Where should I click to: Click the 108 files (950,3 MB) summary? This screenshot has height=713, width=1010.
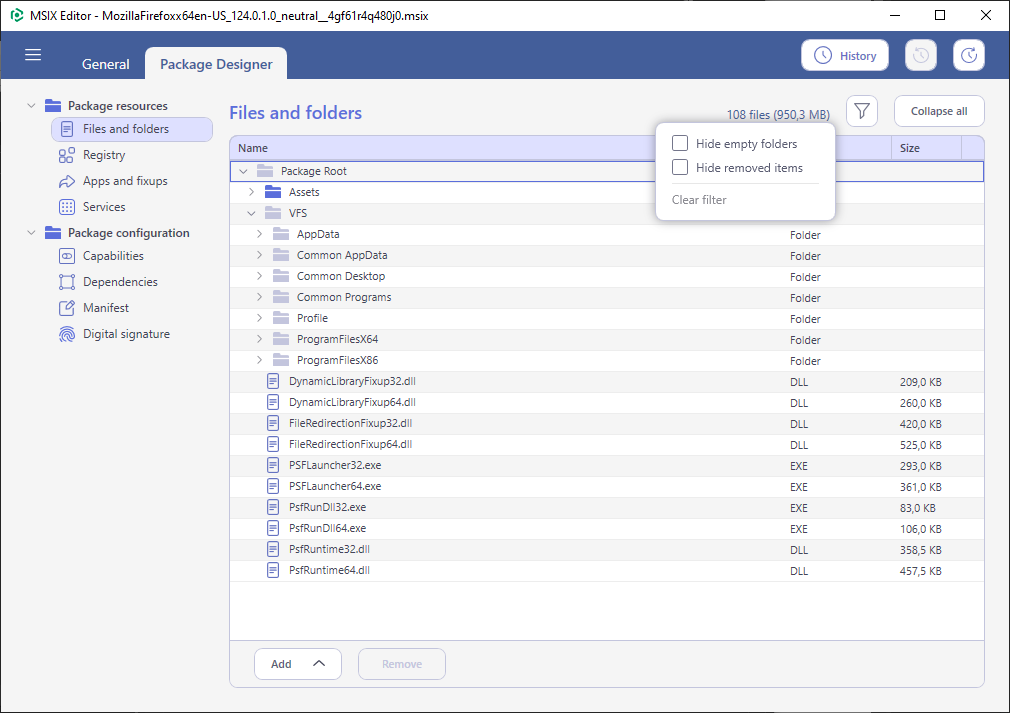778,115
